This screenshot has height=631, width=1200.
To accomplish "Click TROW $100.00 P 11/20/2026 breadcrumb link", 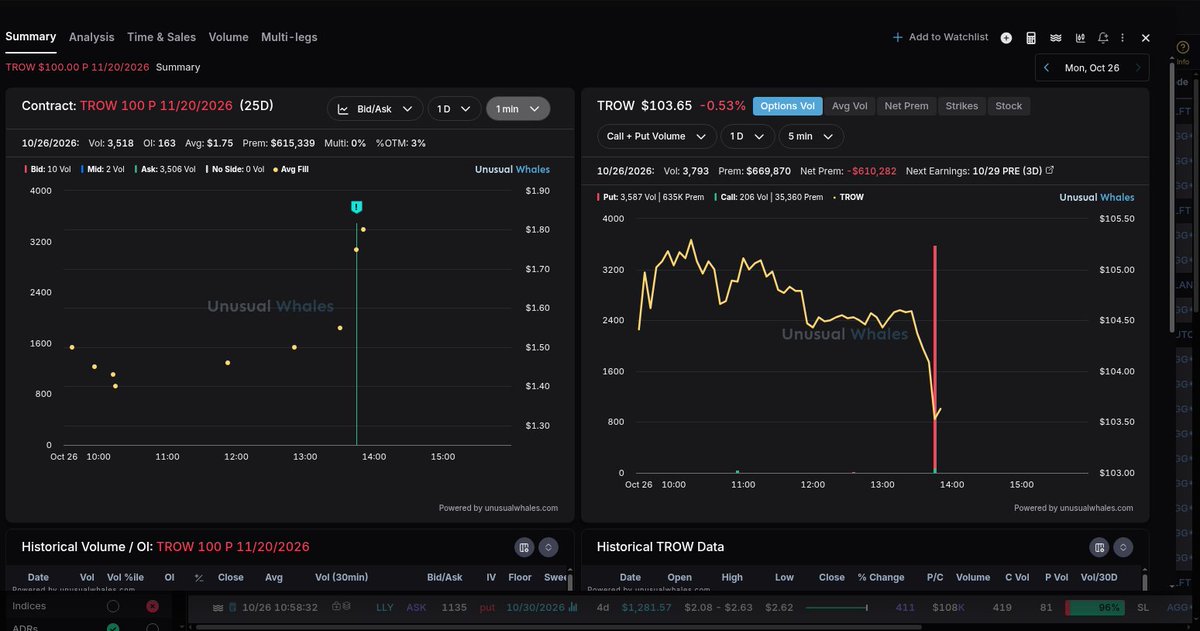I will pos(77,67).
